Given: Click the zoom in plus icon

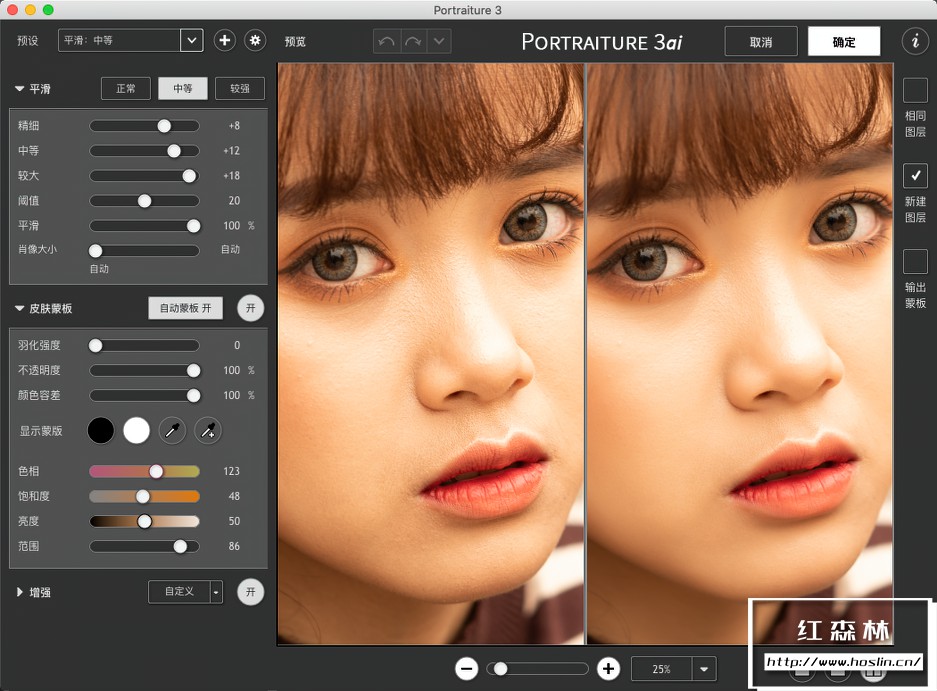Looking at the screenshot, I should pos(608,669).
